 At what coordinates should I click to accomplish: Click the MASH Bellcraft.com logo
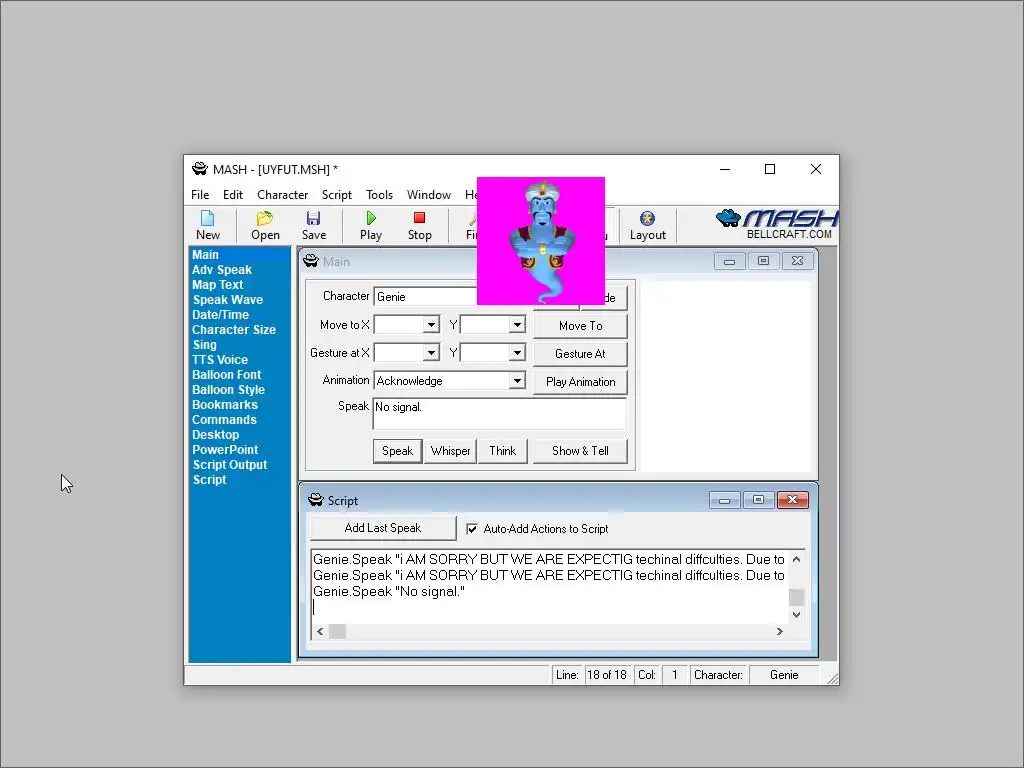(776, 224)
